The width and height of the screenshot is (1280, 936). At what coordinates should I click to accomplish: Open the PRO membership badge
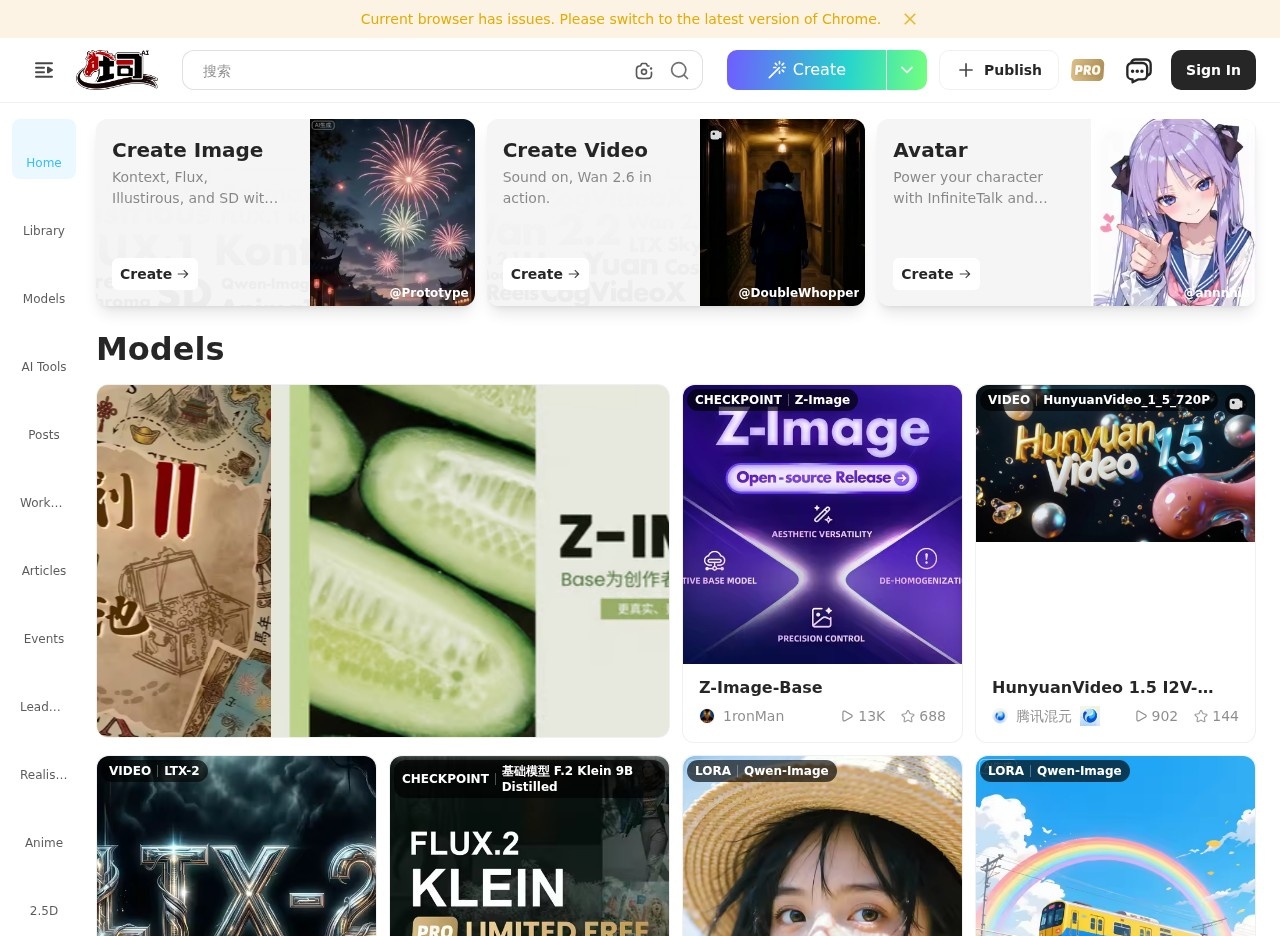(x=1087, y=70)
